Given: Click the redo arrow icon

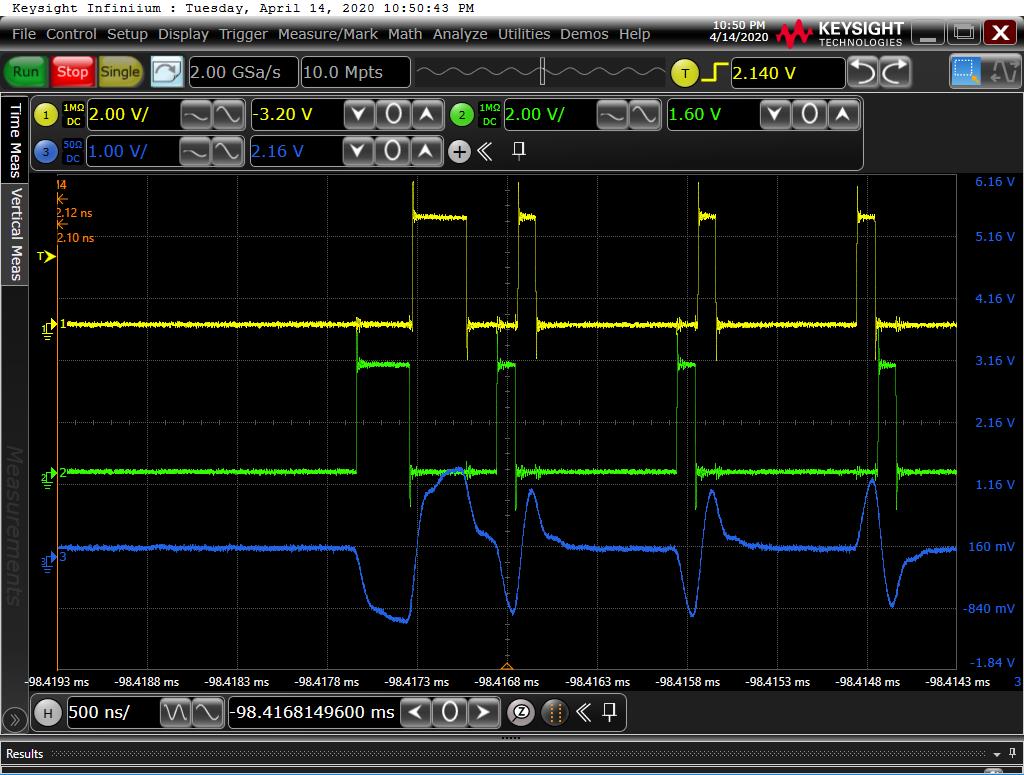Looking at the screenshot, I should [895, 72].
